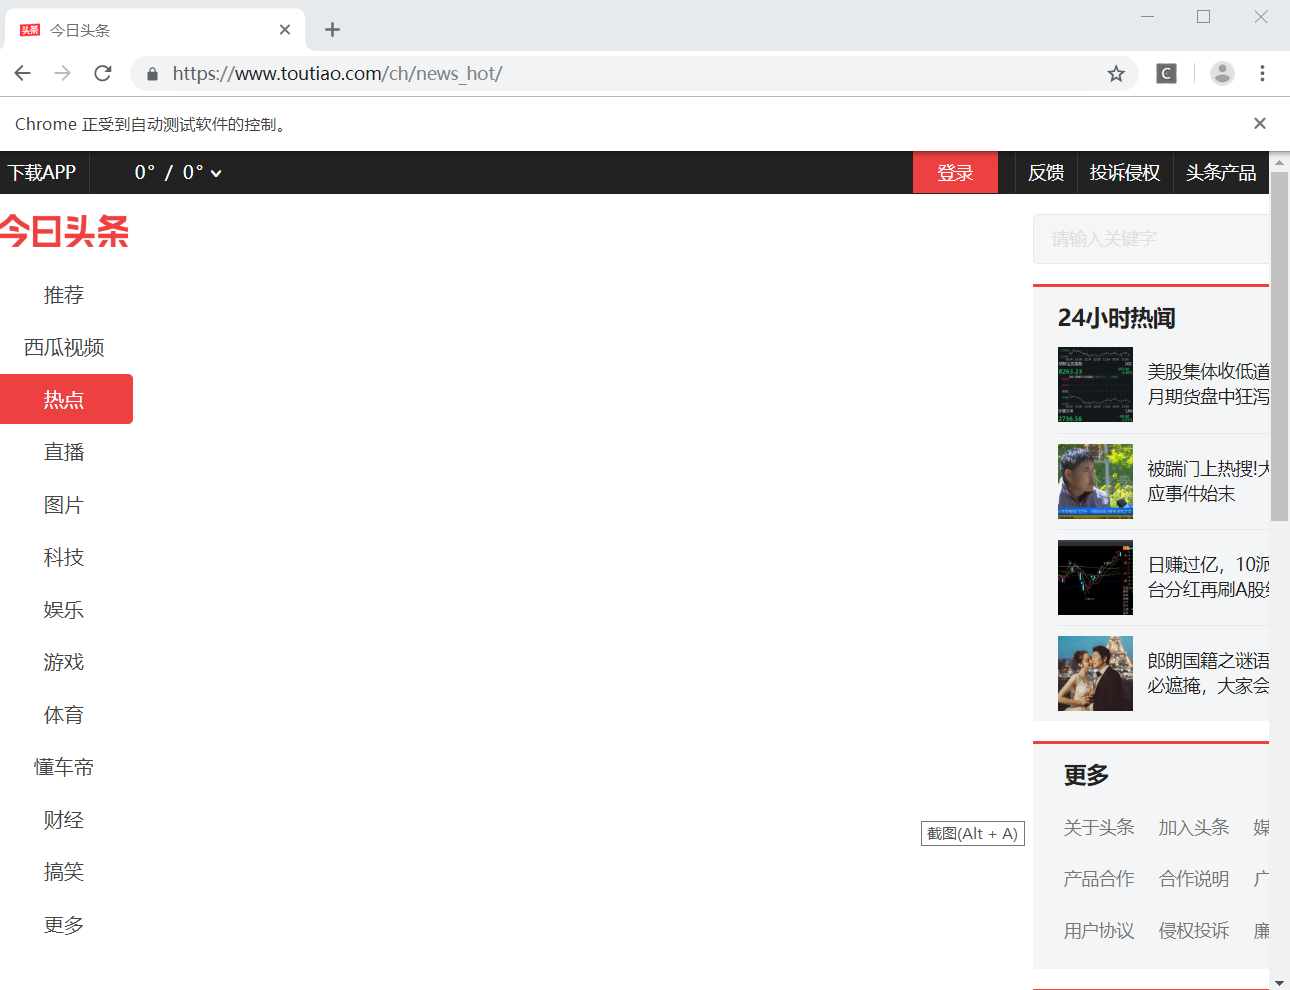Open headline 美股集体收低
This screenshot has height=990, width=1290.
point(1208,384)
